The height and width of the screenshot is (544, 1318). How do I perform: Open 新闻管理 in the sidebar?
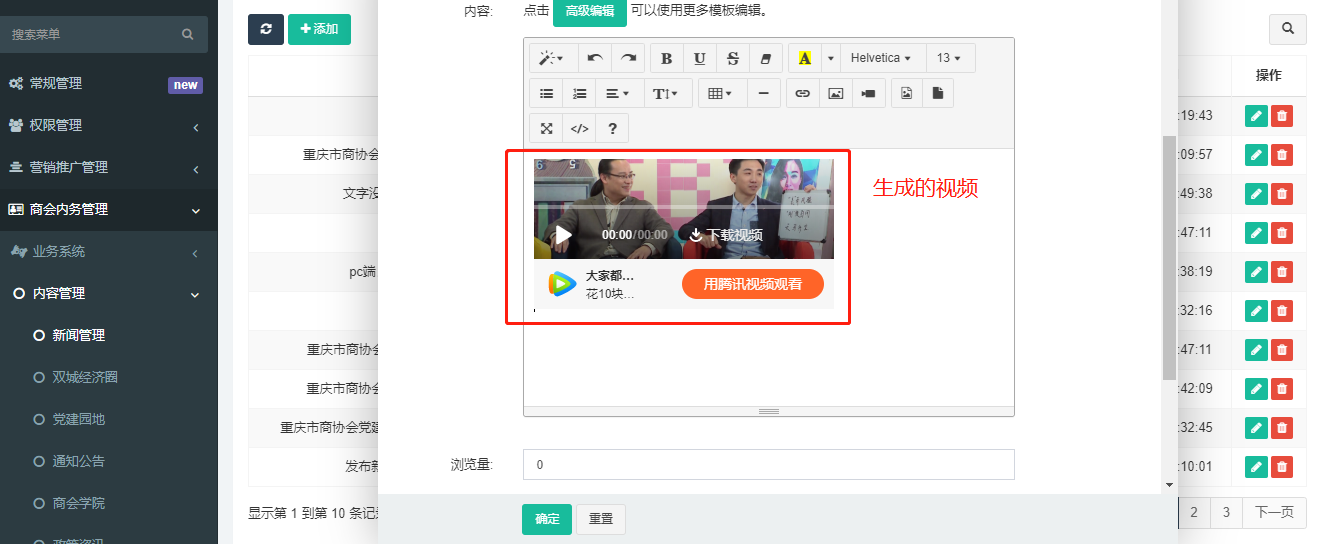pyautogui.click(x=78, y=335)
